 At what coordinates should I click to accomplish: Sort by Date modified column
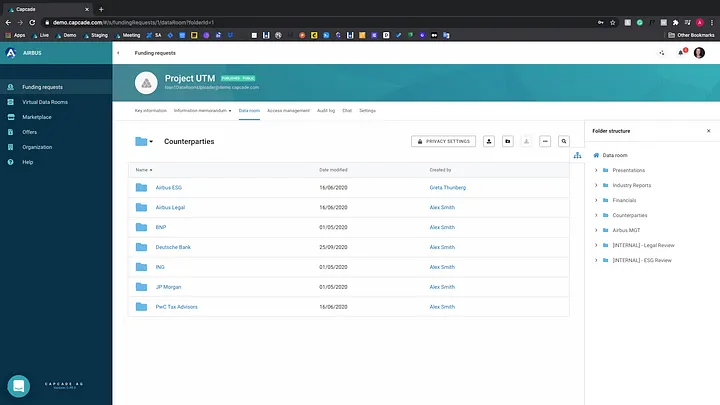click(333, 170)
